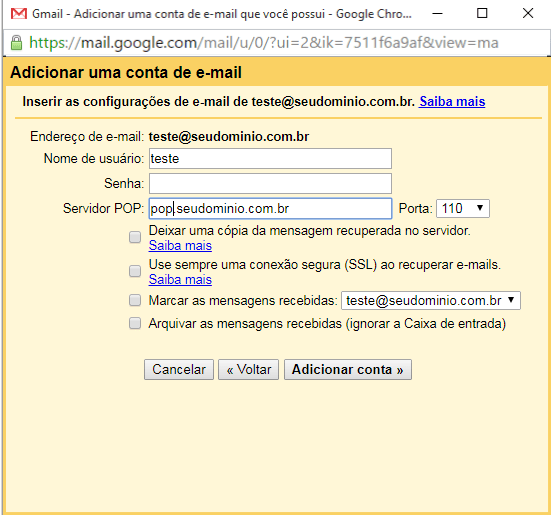Viewport: 551px width, 515px height.
Task: Enable leaving a copy on the server
Action: (135, 237)
